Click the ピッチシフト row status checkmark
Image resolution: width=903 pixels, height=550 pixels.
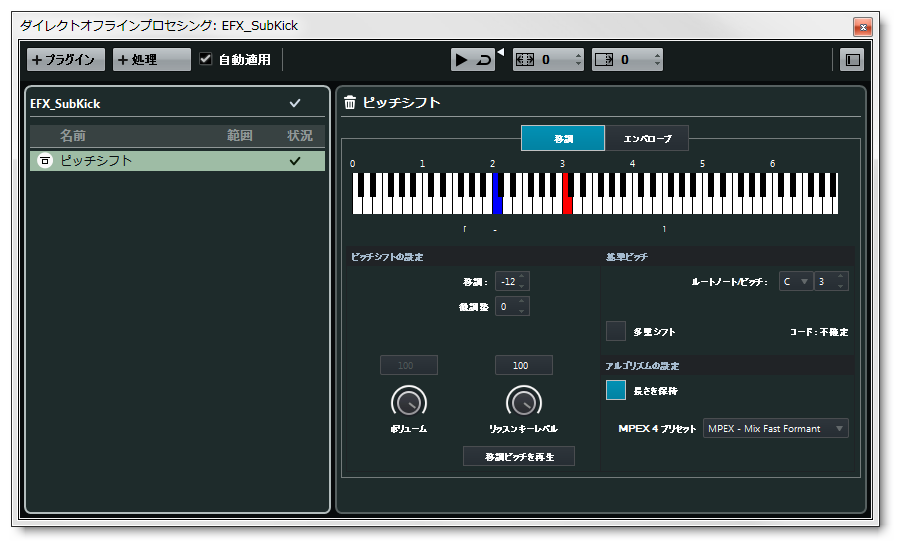tap(295, 161)
